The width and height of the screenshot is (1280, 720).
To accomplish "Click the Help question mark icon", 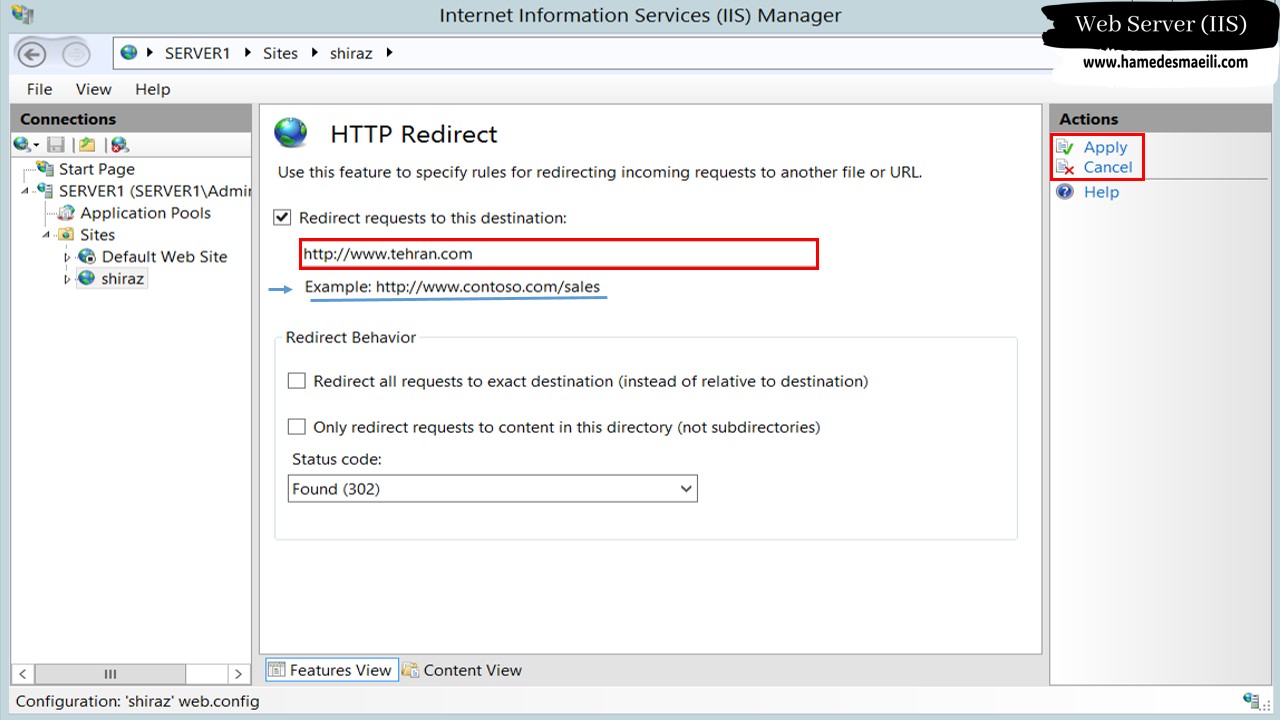I will pos(1065,191).
